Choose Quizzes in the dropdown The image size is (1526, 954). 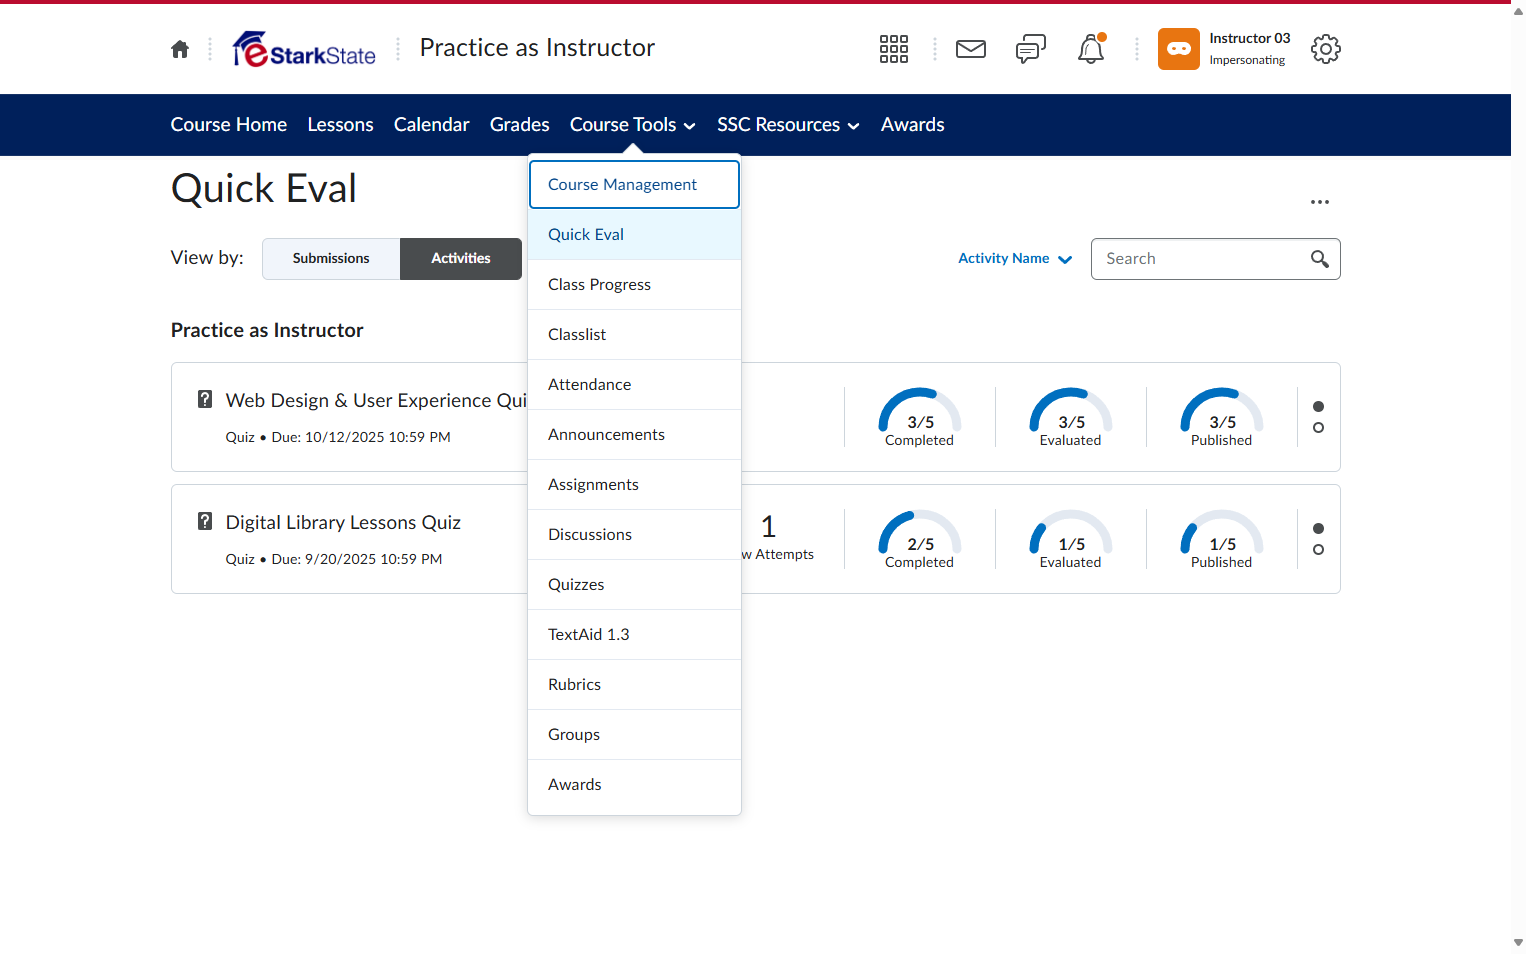pos(634,584)
